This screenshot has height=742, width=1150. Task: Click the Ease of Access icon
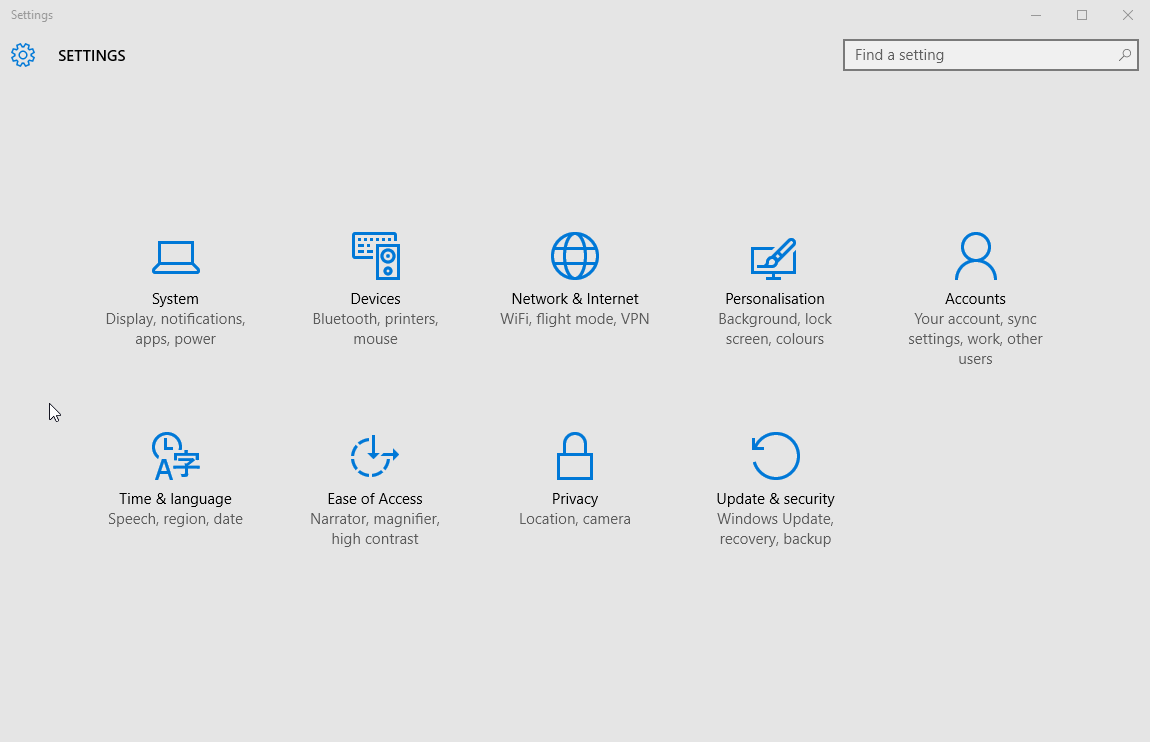[375, 456]
